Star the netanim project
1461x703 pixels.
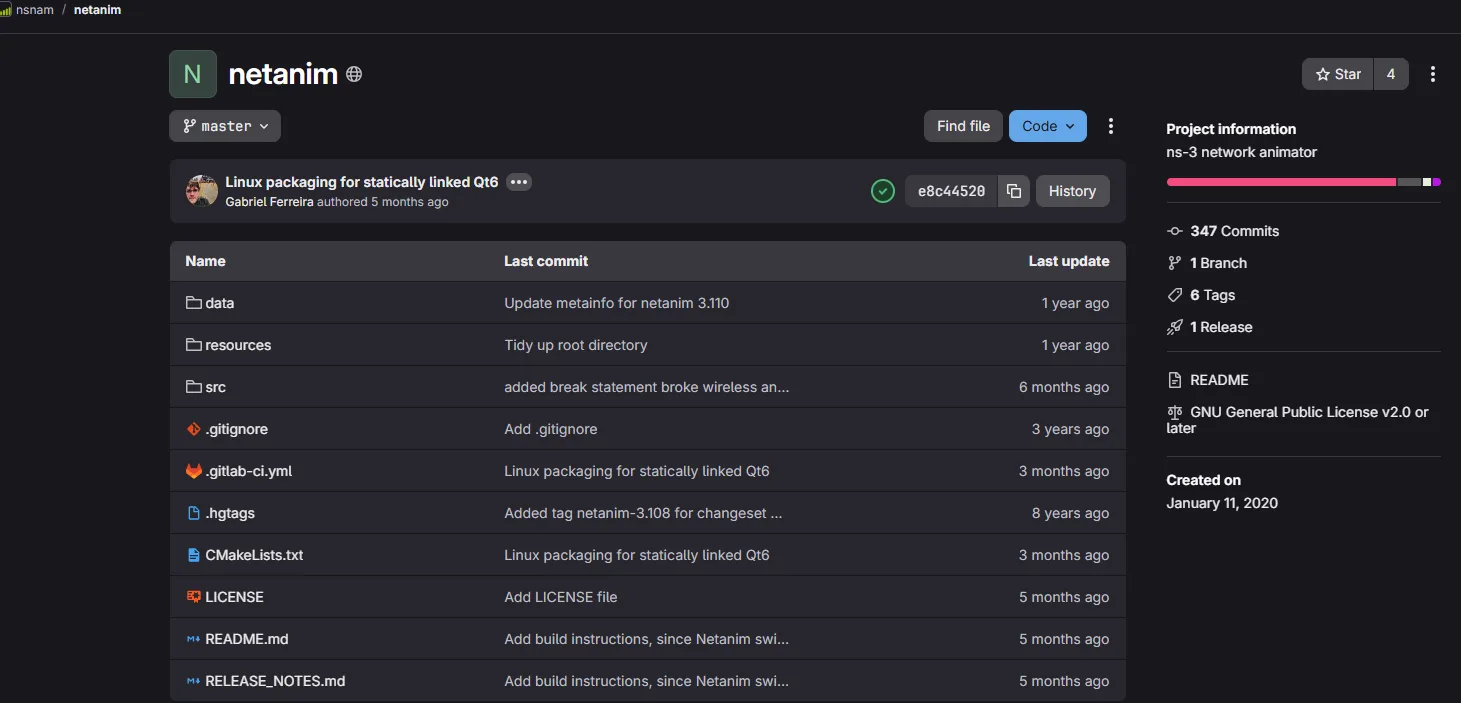[1338, 74]
